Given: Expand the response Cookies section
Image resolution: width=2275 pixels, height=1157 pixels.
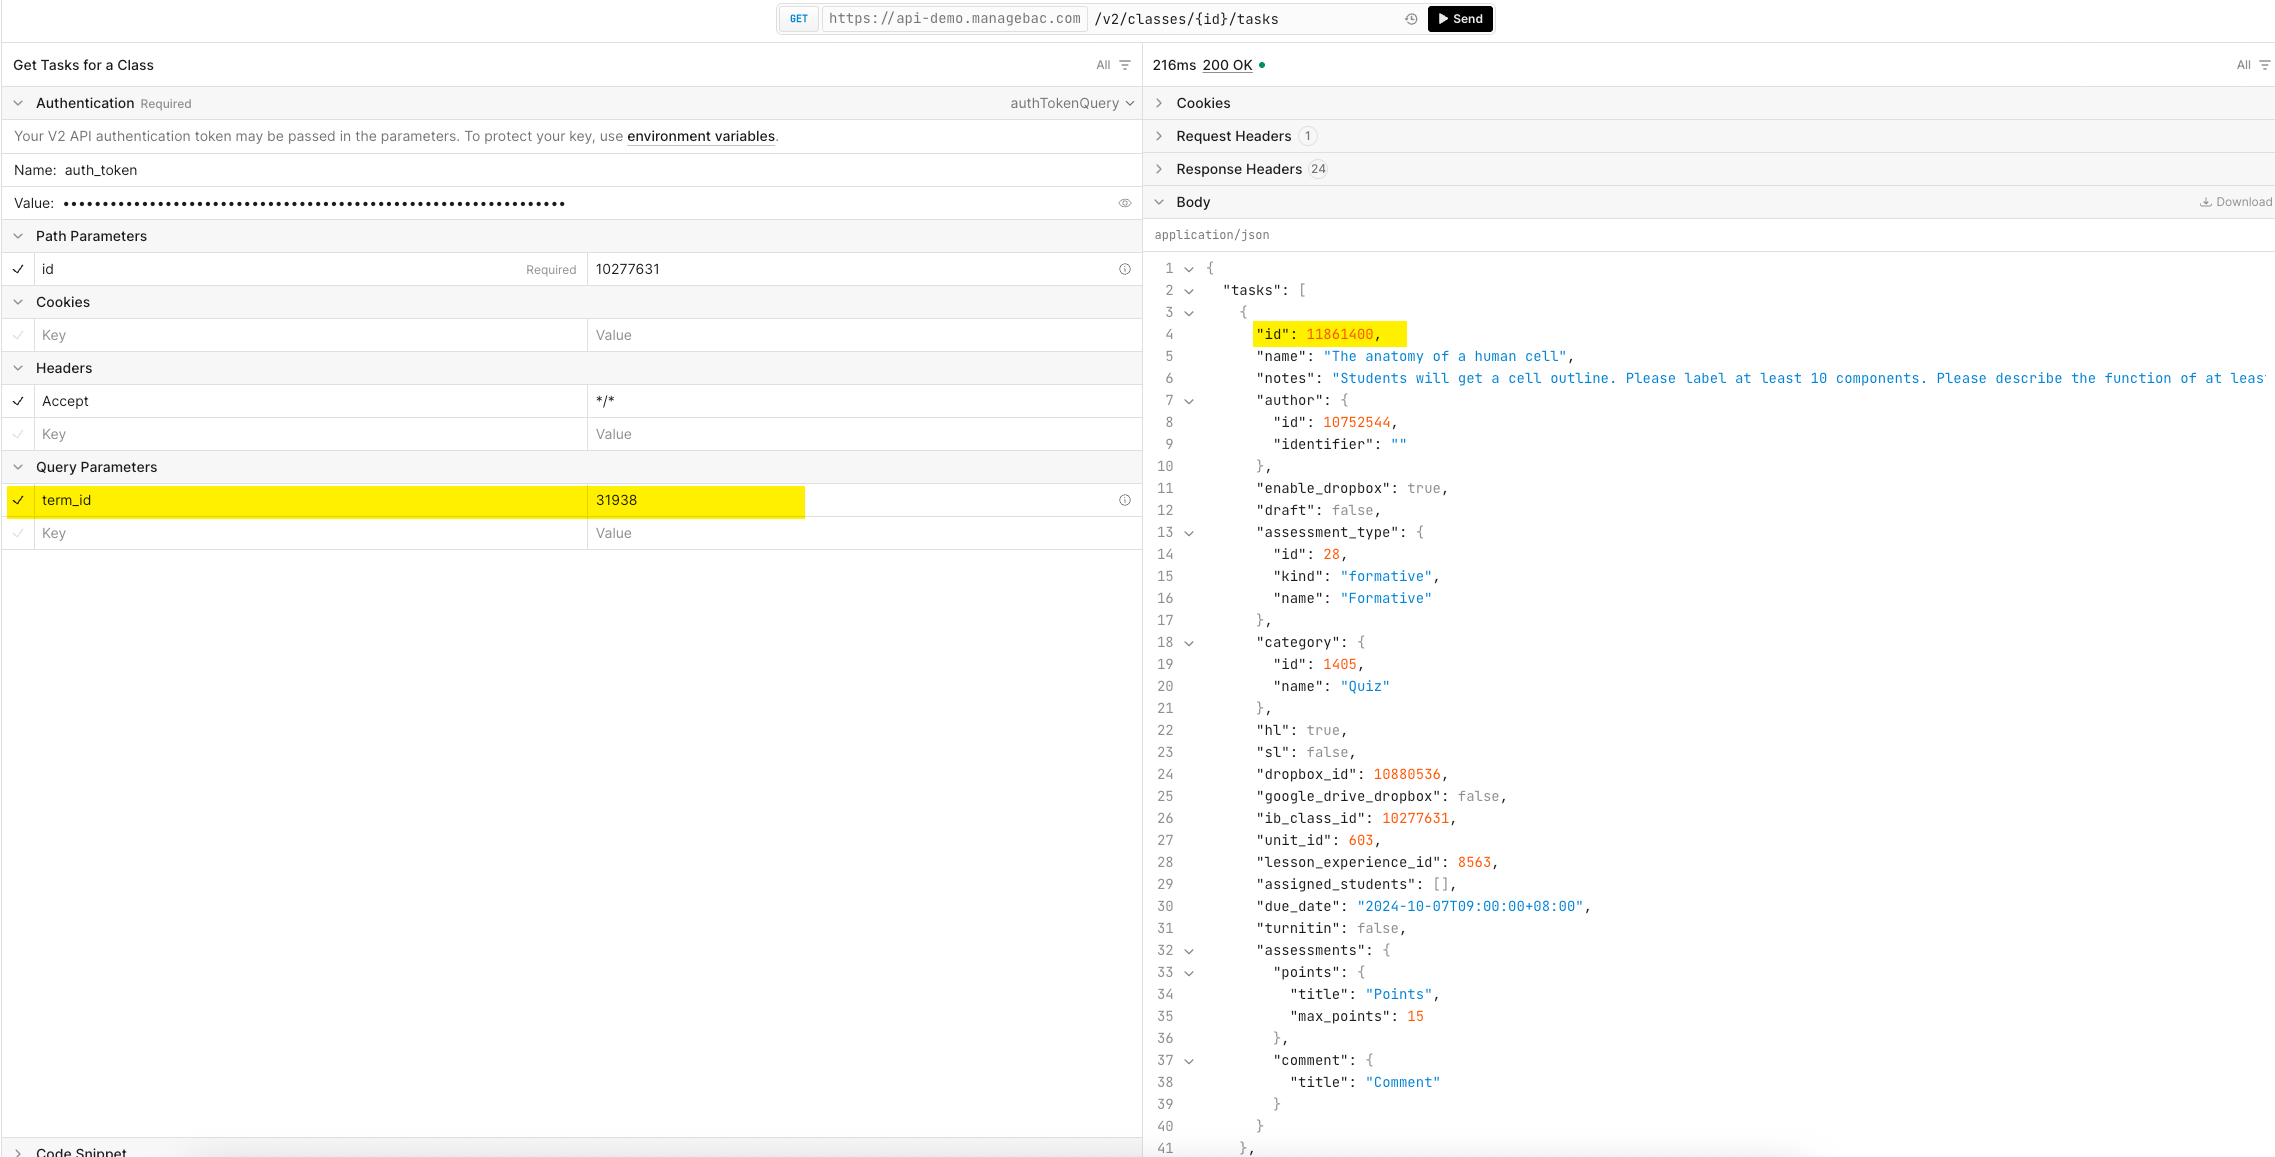Looking at the screenshot, I should [x=1203, y=103].
